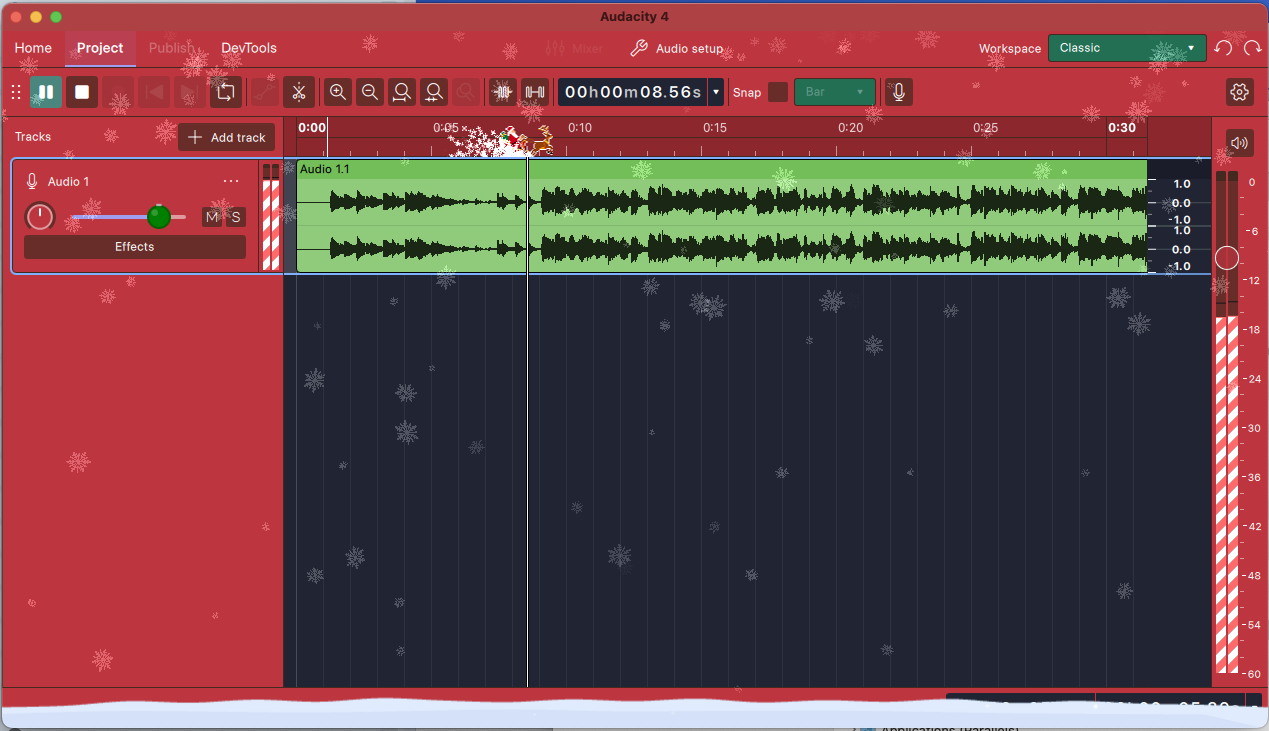Solo the Audio 1 track
Image resolution: width=1269 pixels, height=731 pixels.
pyautogui.click(x=236, y=217)
